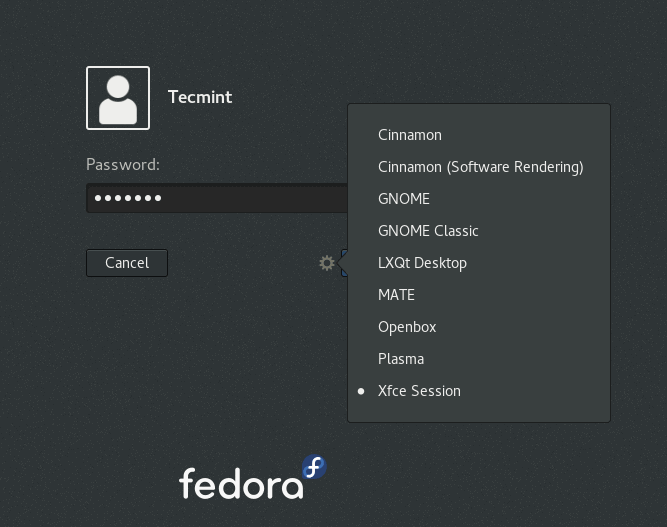The image size is (667, 527).
Task: Switch to GNOME Classic session
Action: tap(428, 231)
